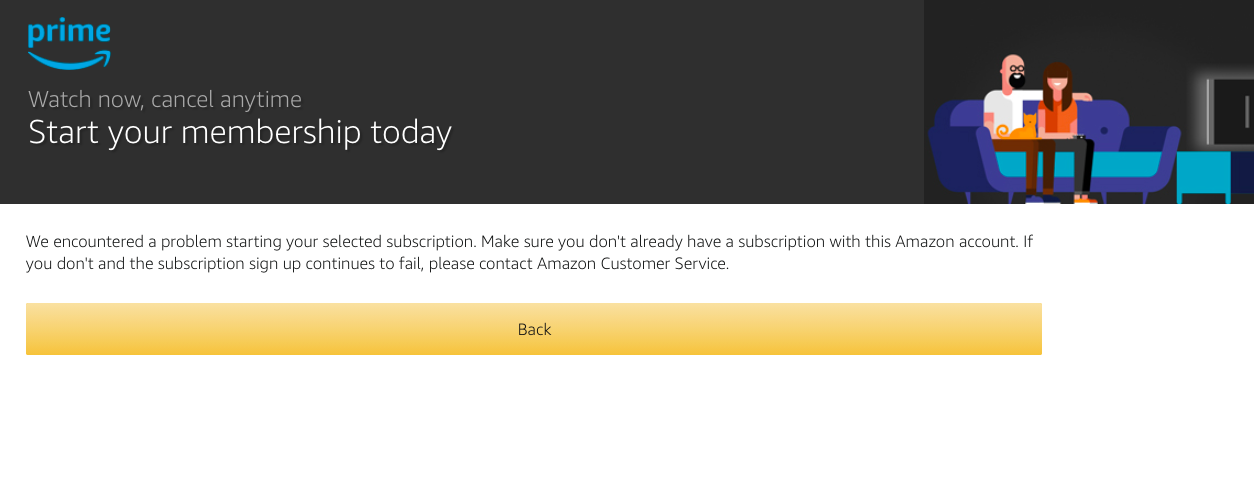Click the "Watch now, cancel anytime" tagline
Image resolution: width=1254 pixels, height=483 pixels.
(165, 99)
